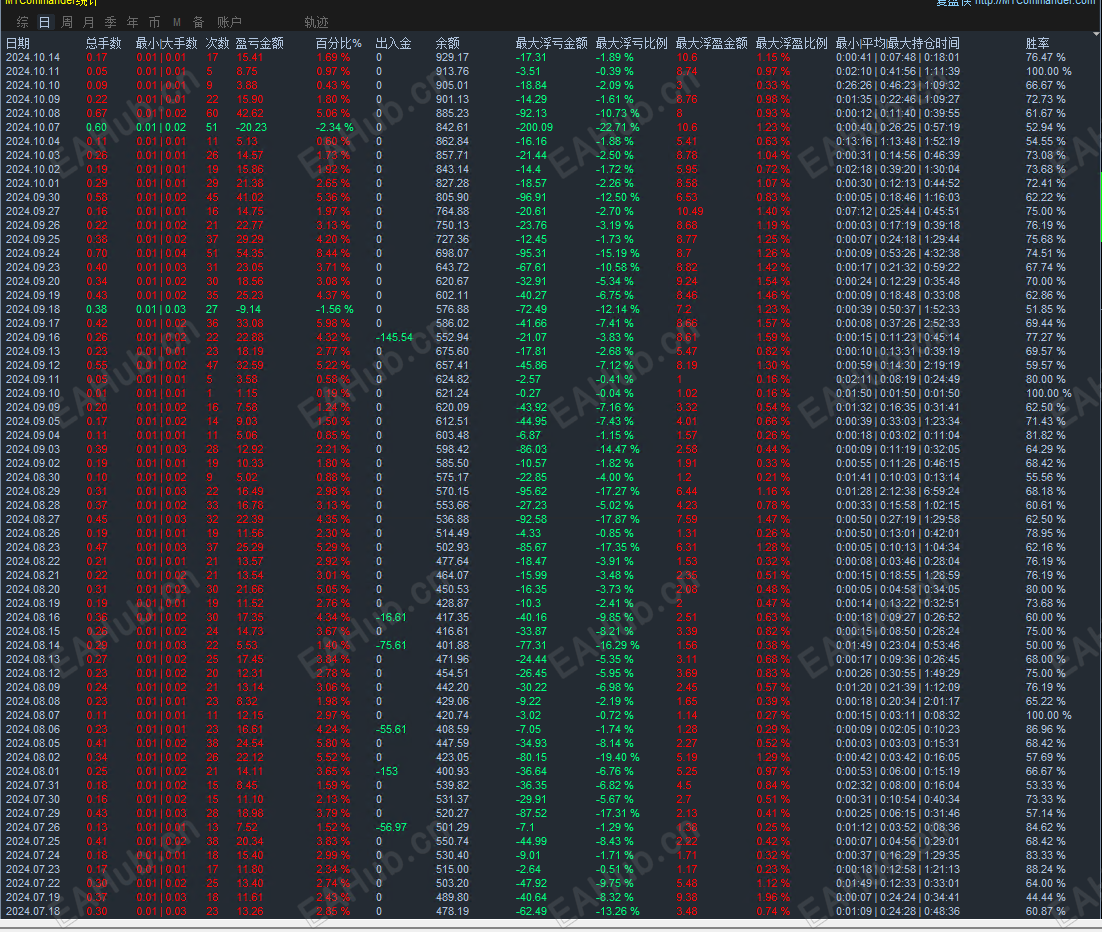Click the 最大浮亏比例 column header

pyautogui.click(x=631, y=44)
